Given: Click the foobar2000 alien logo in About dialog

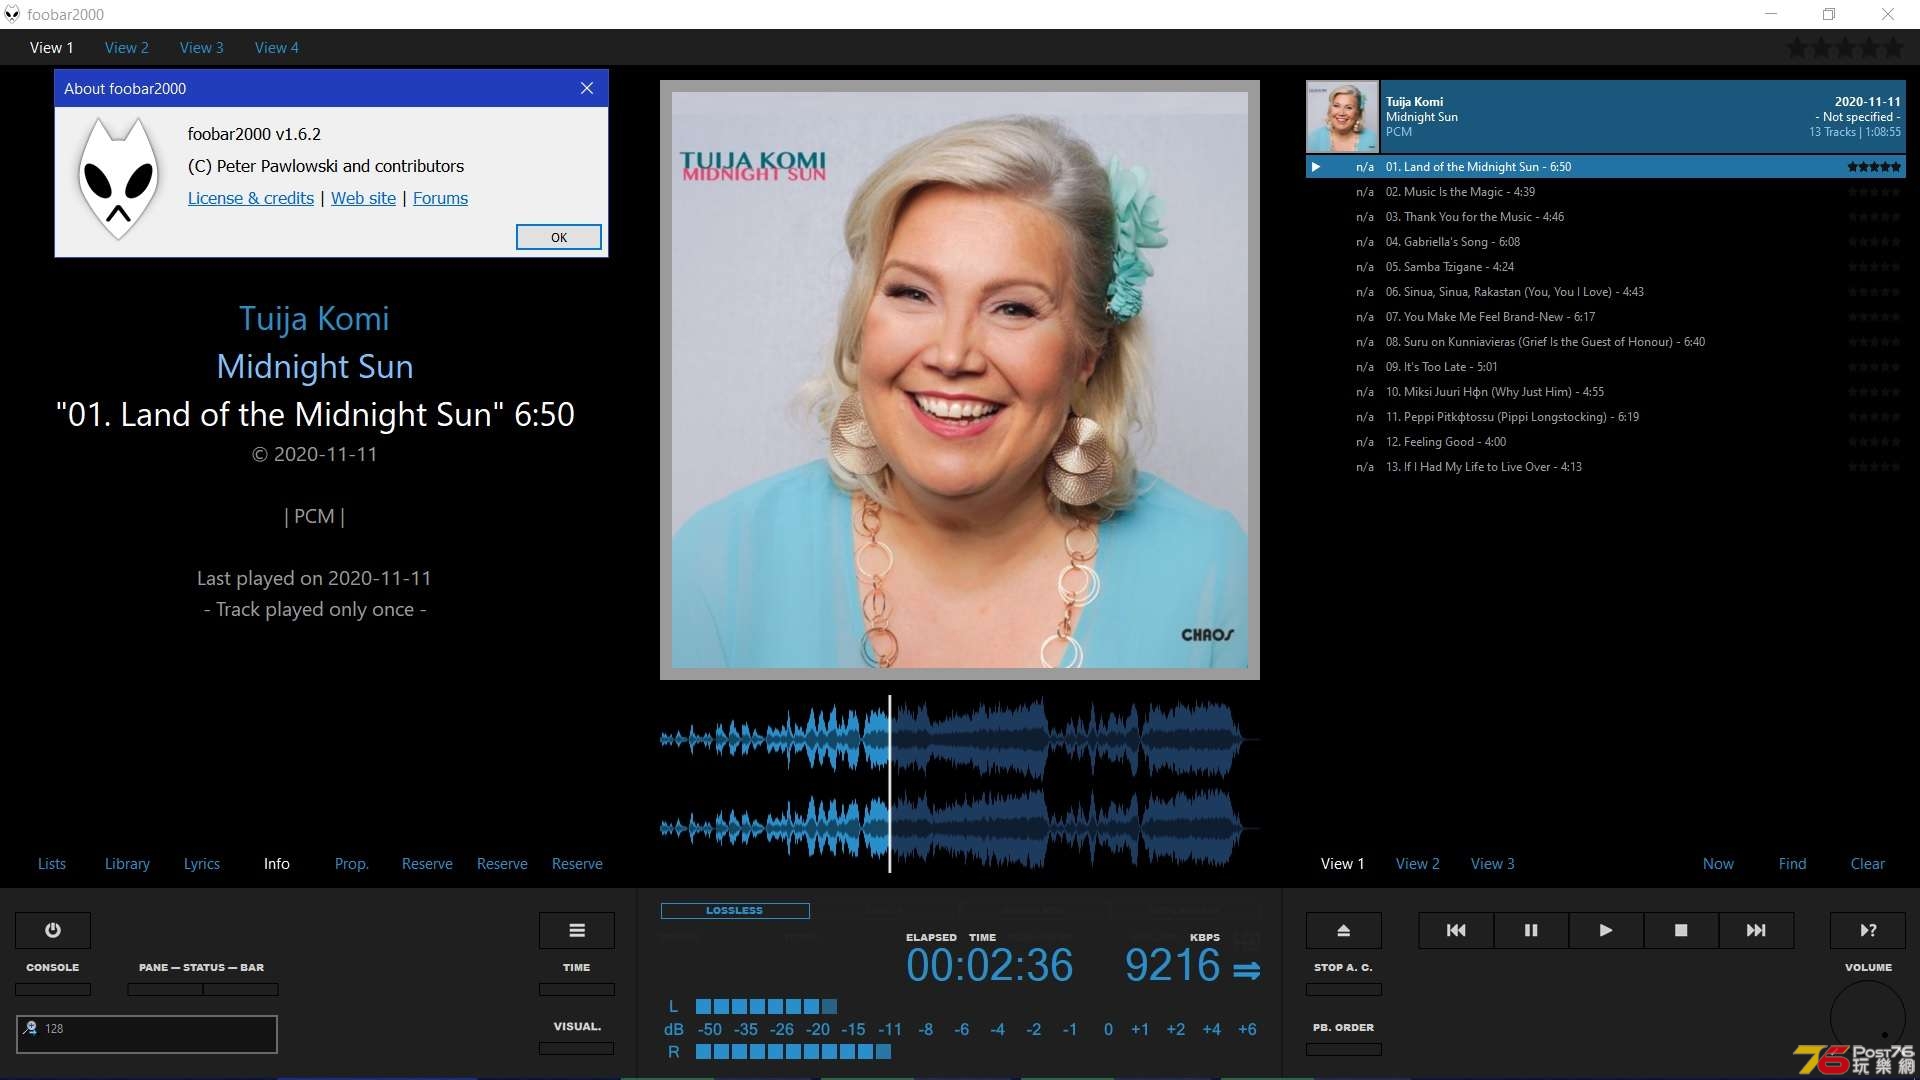Looking at the screenshot, I should 119,178.
